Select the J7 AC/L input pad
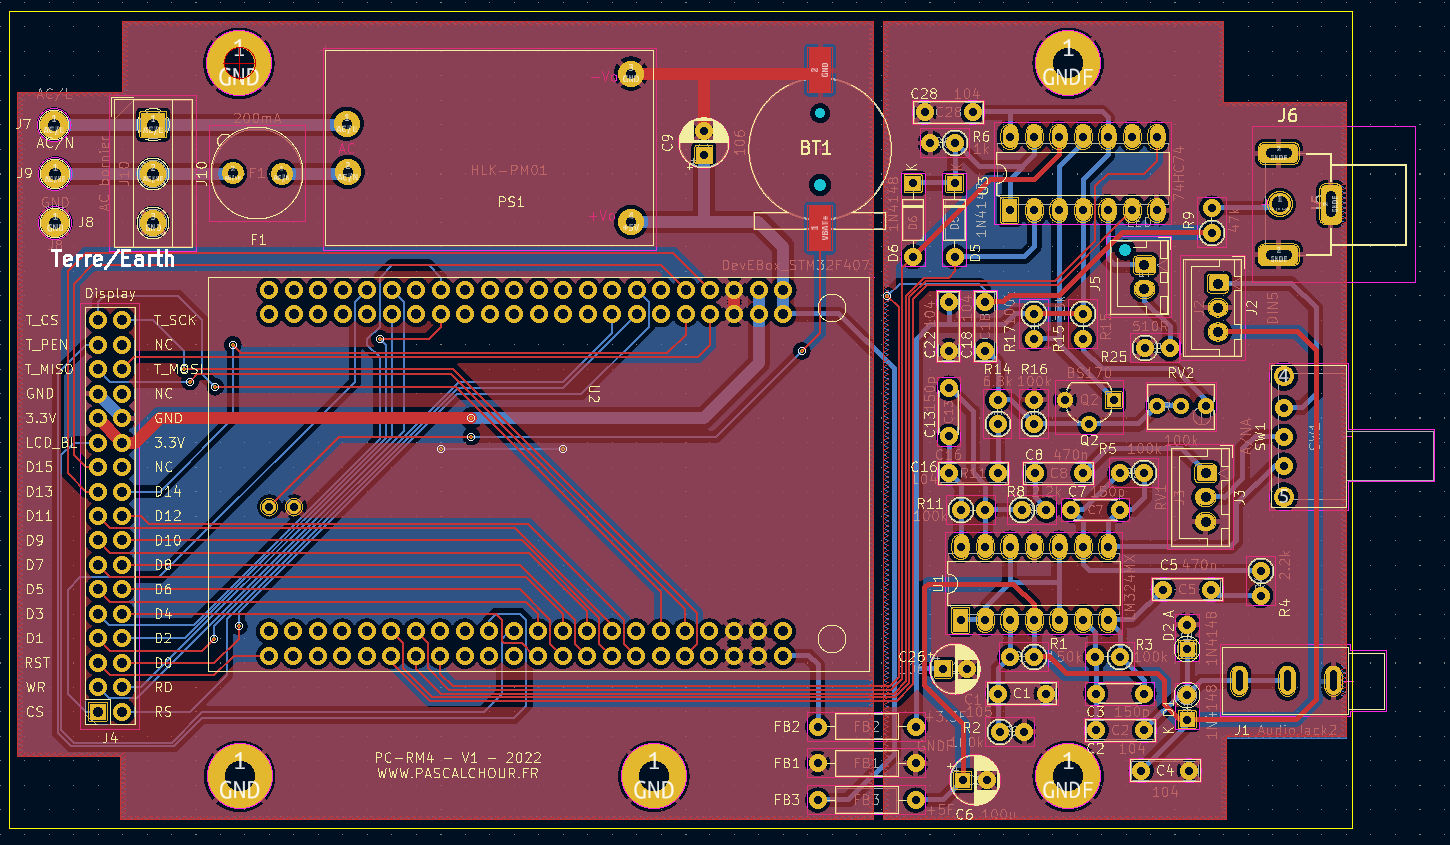 [x=55, y=125]
